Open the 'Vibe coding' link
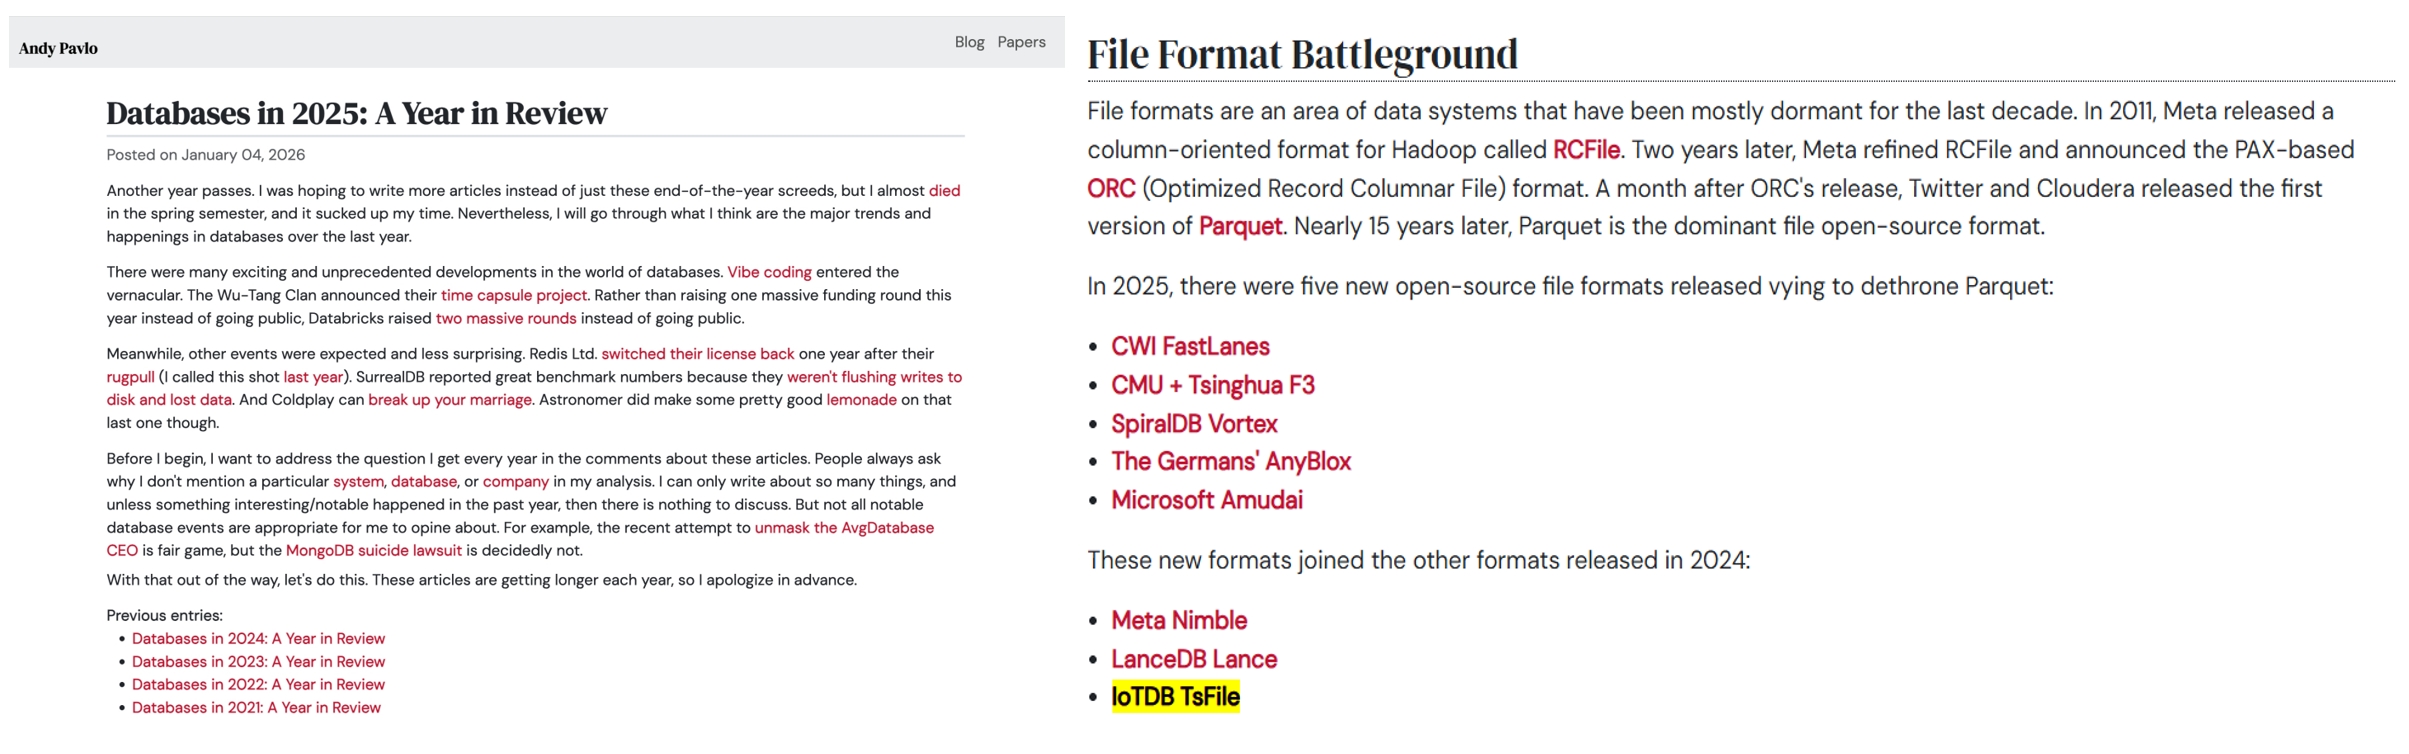The height and width of the screenshot is (754, 2409). point(769,272)
